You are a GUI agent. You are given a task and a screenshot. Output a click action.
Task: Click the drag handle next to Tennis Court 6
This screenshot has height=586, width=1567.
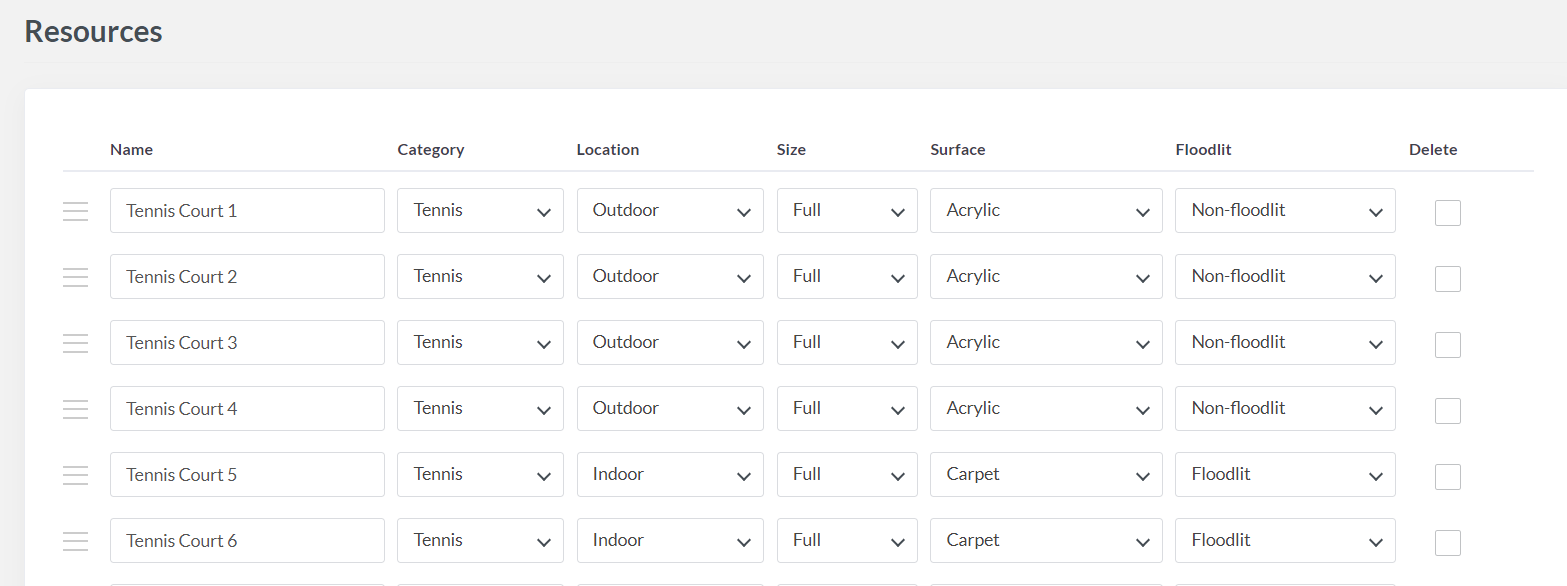pos(76,541)
